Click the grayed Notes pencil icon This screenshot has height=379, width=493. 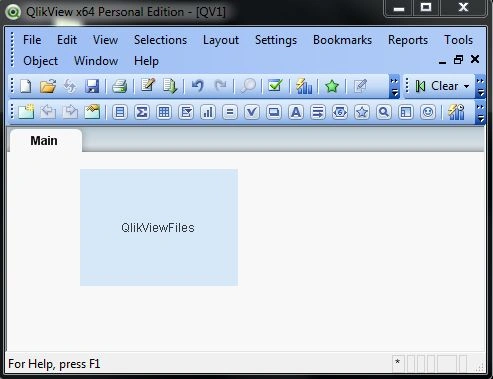click(x=360, y=86)
